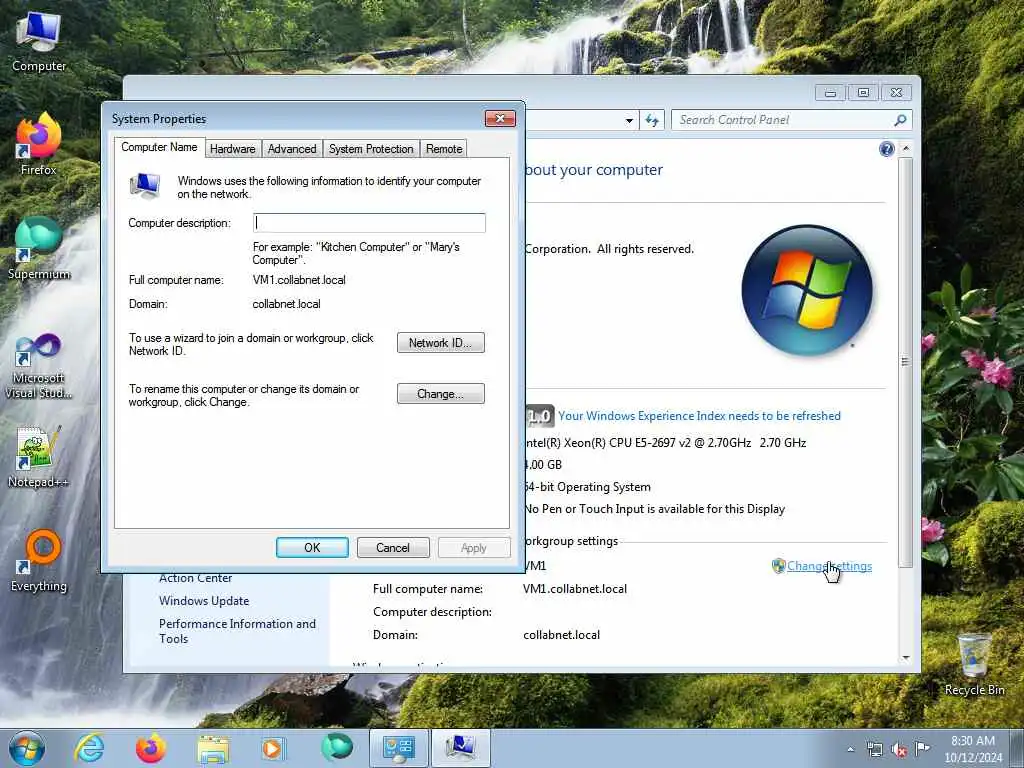
Task: Click the refresh button beside the address bar
Action: pyautogui.click(x=652, y=120)
